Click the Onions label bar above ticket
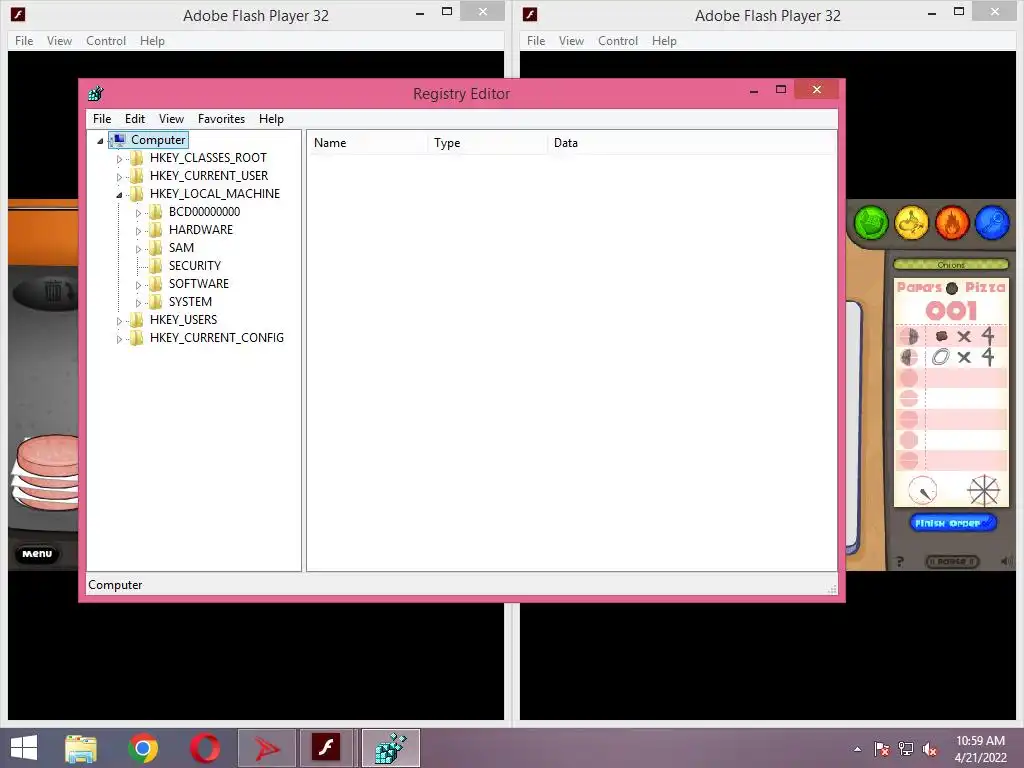 (x=951, y=264)
